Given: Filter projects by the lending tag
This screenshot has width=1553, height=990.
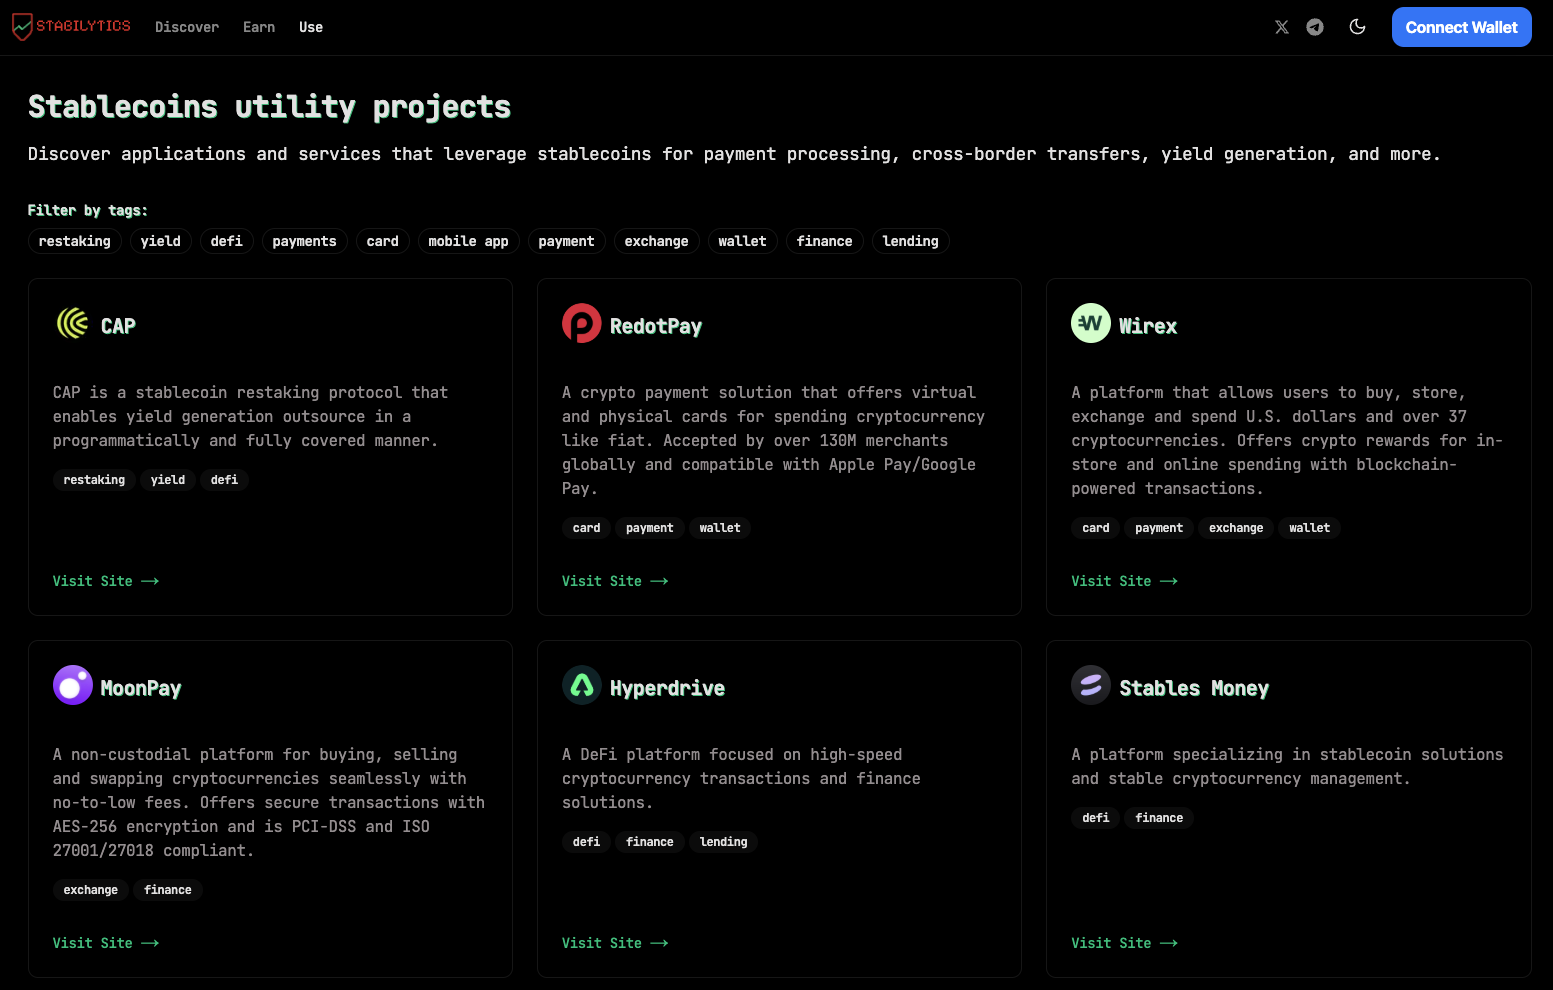Looking at the screenshot, I should (x=911, y=241).
